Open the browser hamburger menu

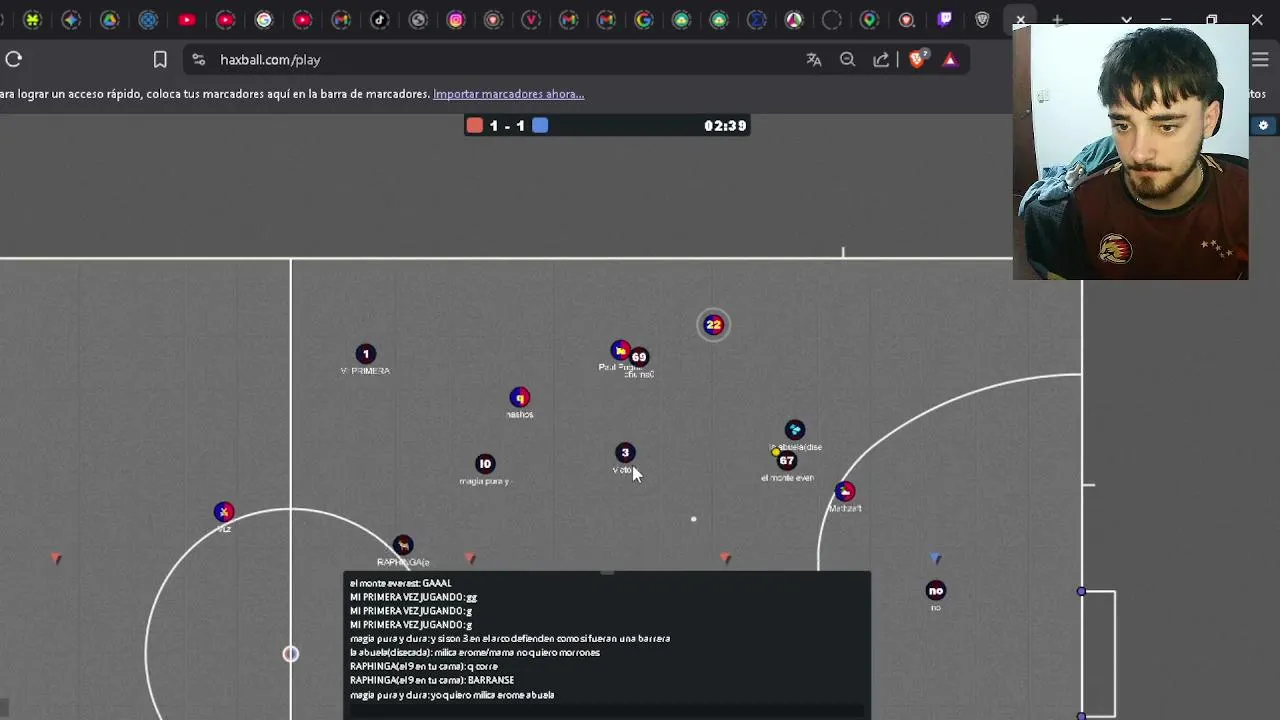pyautogui.click(x=1260, y=60)
